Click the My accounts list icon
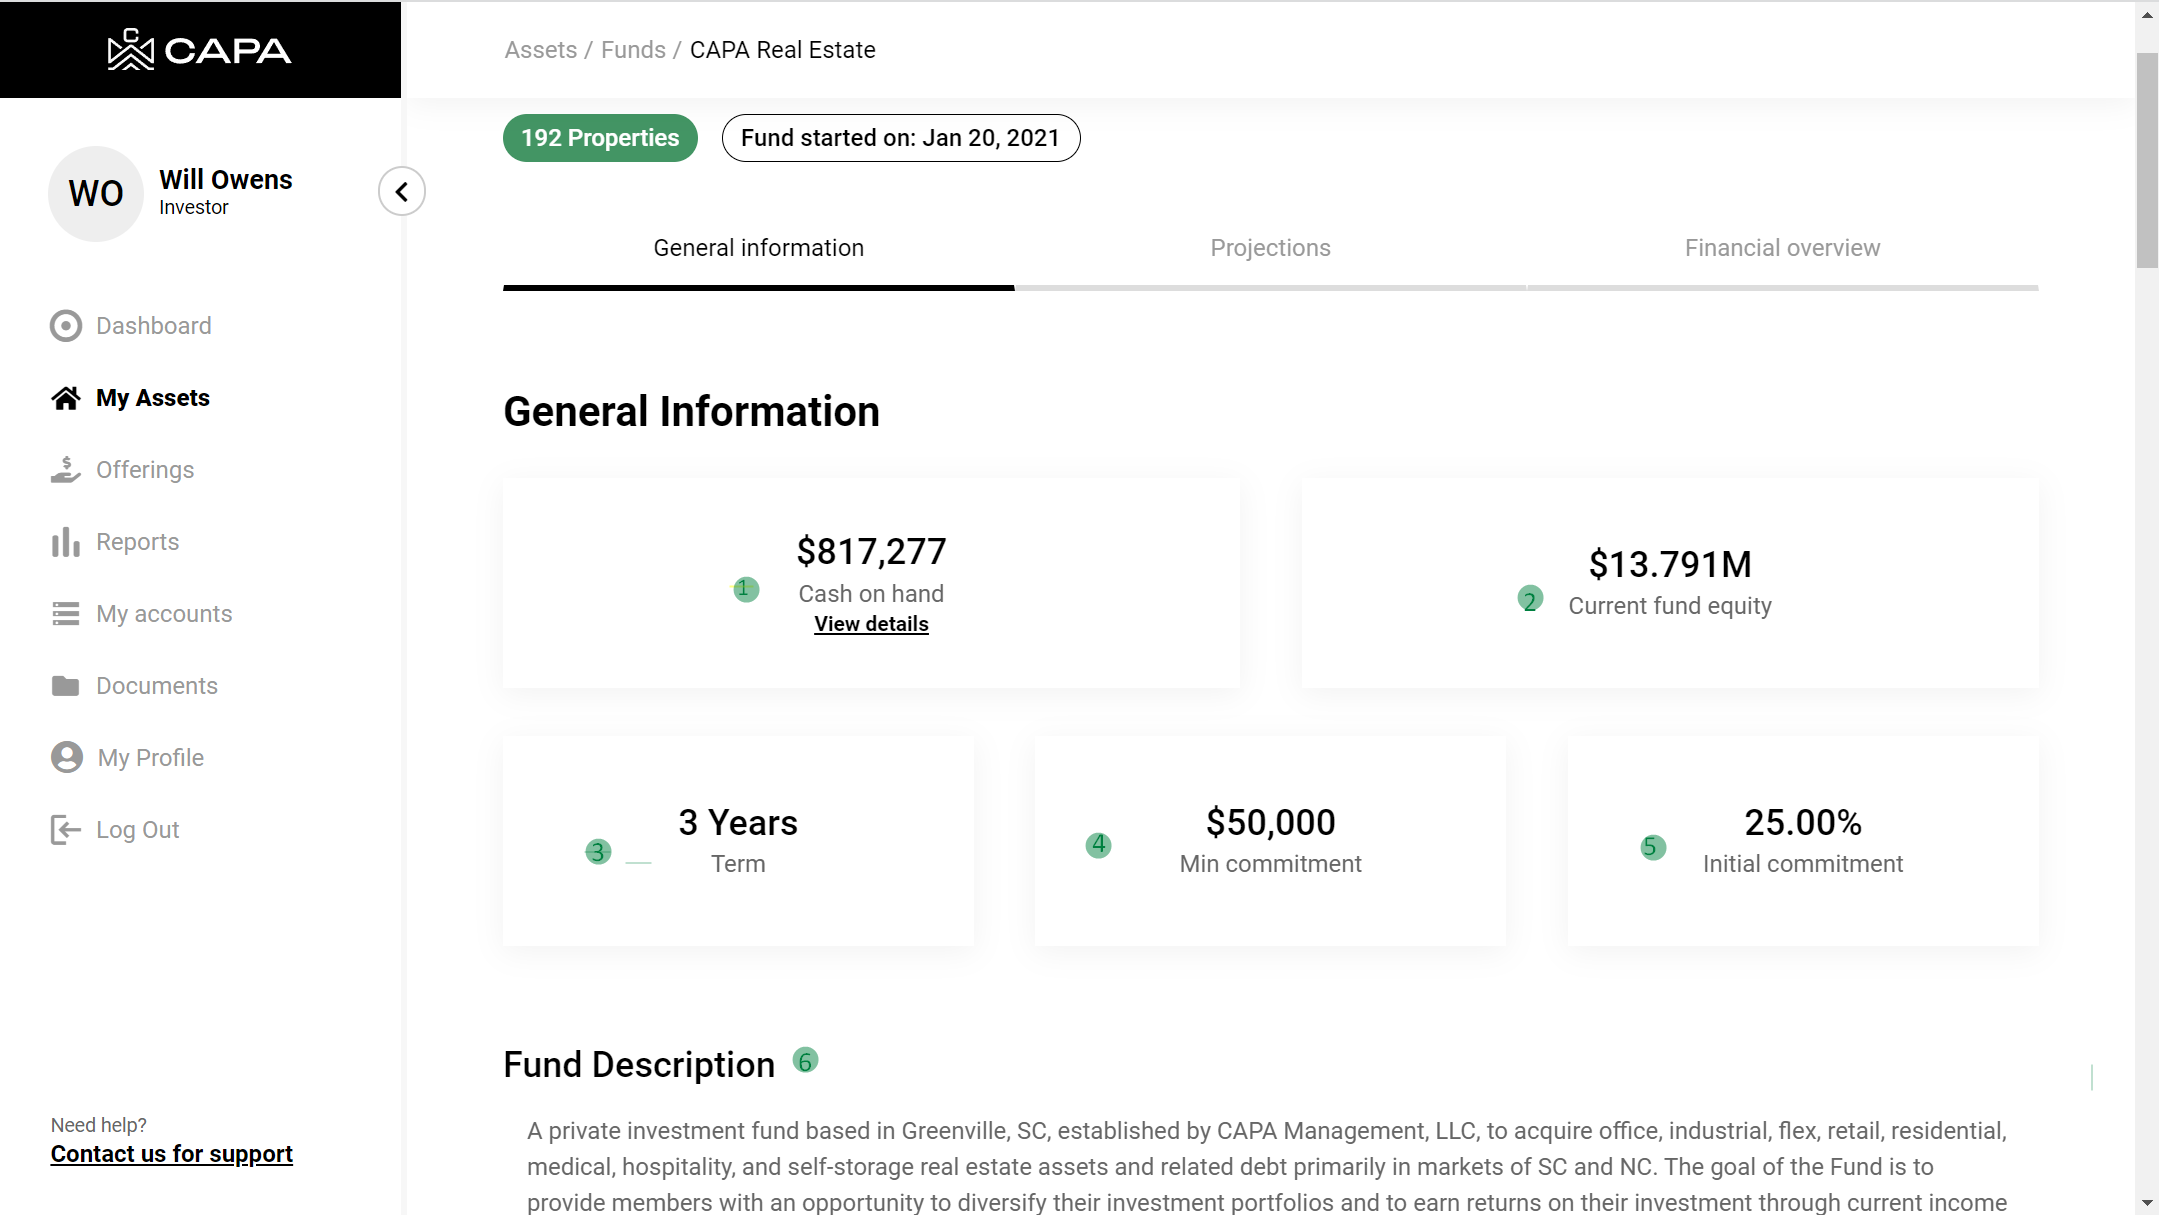 click(66, 614)
